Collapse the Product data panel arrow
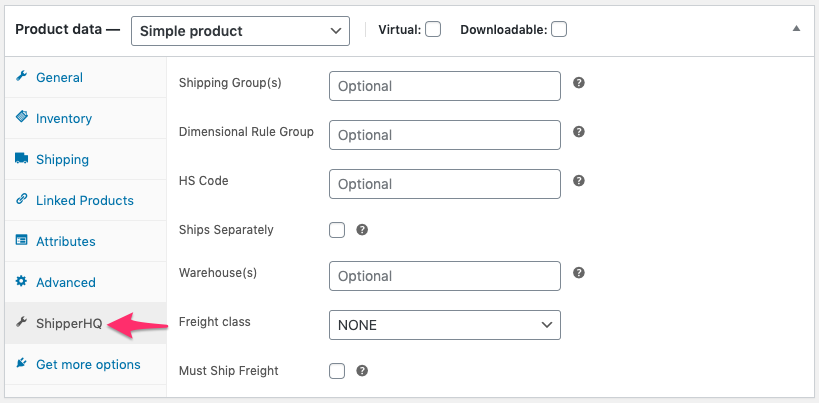 pyautogui.click(x=796, y=29)
